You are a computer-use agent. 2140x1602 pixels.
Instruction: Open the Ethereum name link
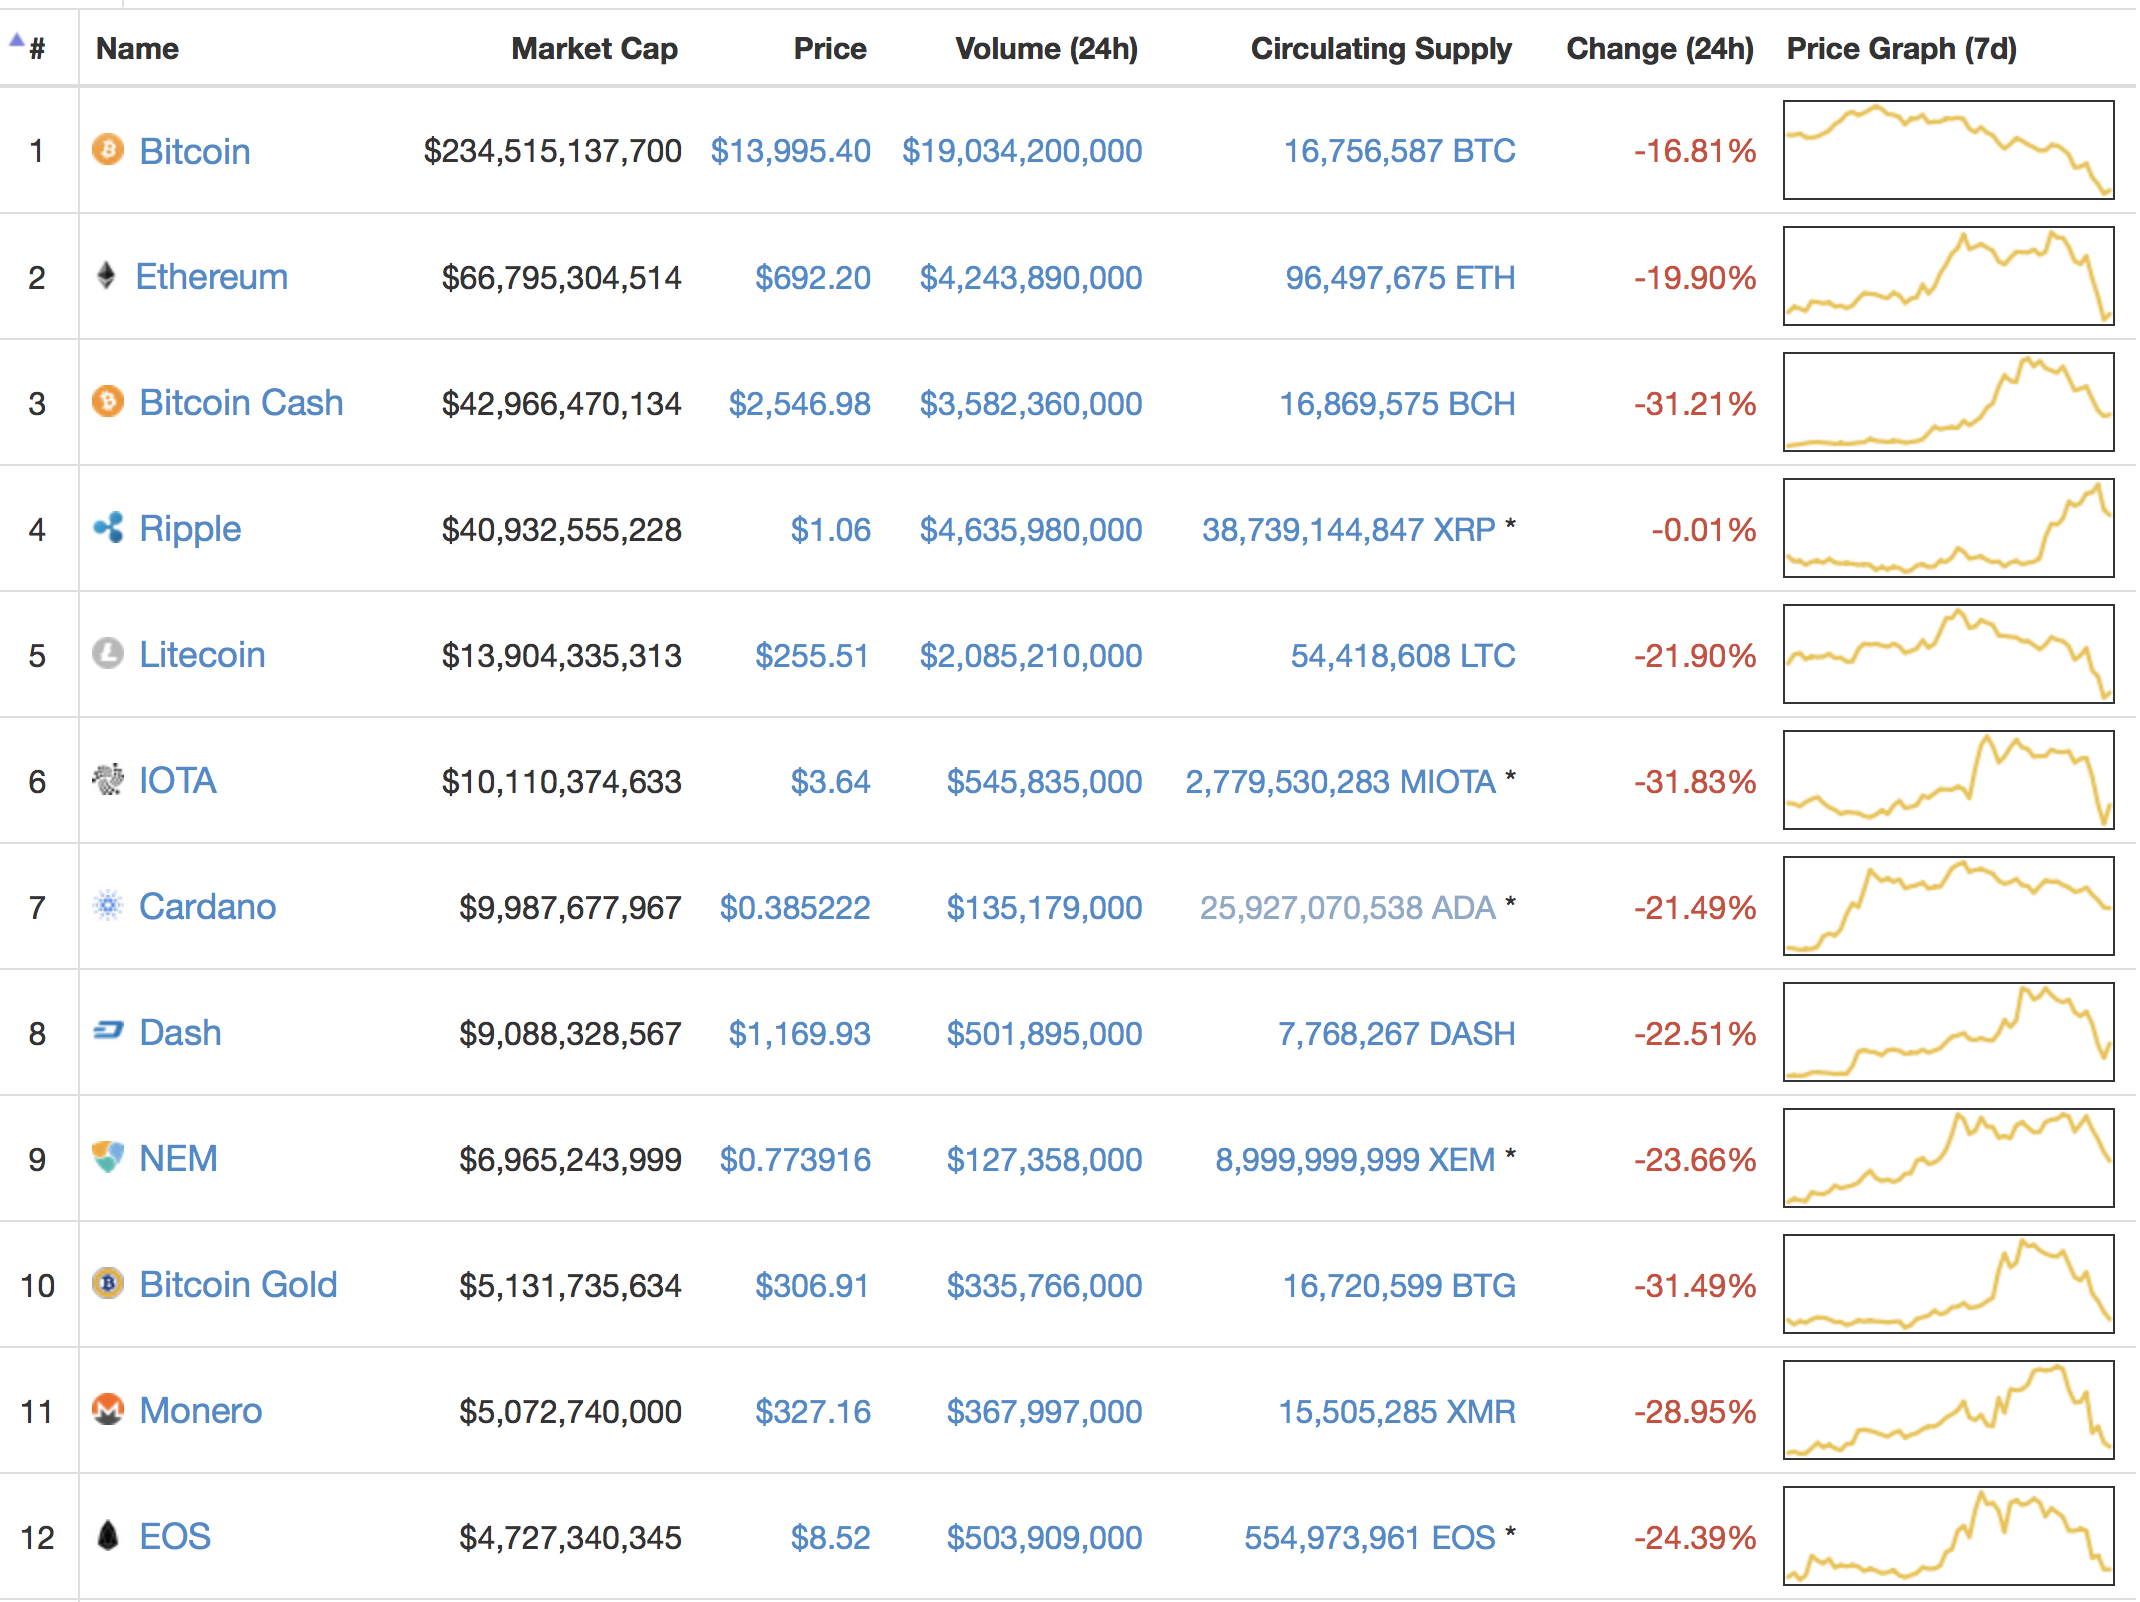click(x=211, y=277)
